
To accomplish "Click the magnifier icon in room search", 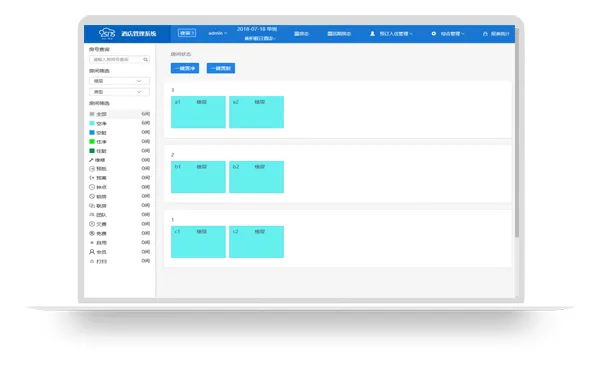I will coord(145,60).
